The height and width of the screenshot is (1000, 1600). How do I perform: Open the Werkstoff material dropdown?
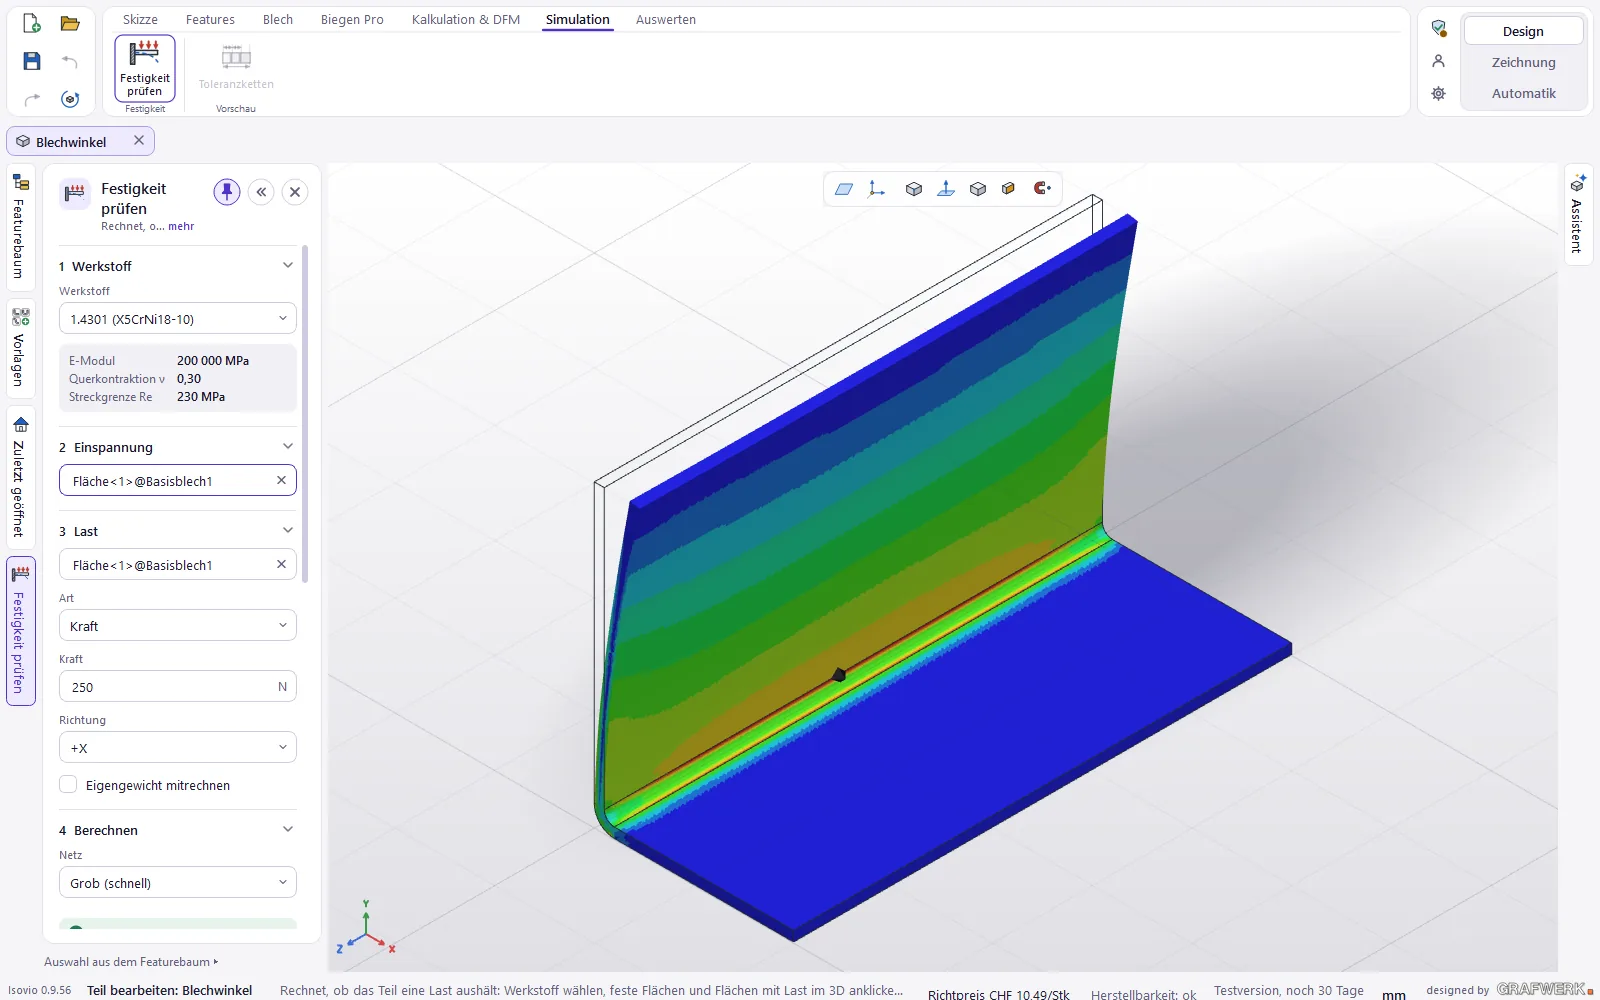click(178, 319)
